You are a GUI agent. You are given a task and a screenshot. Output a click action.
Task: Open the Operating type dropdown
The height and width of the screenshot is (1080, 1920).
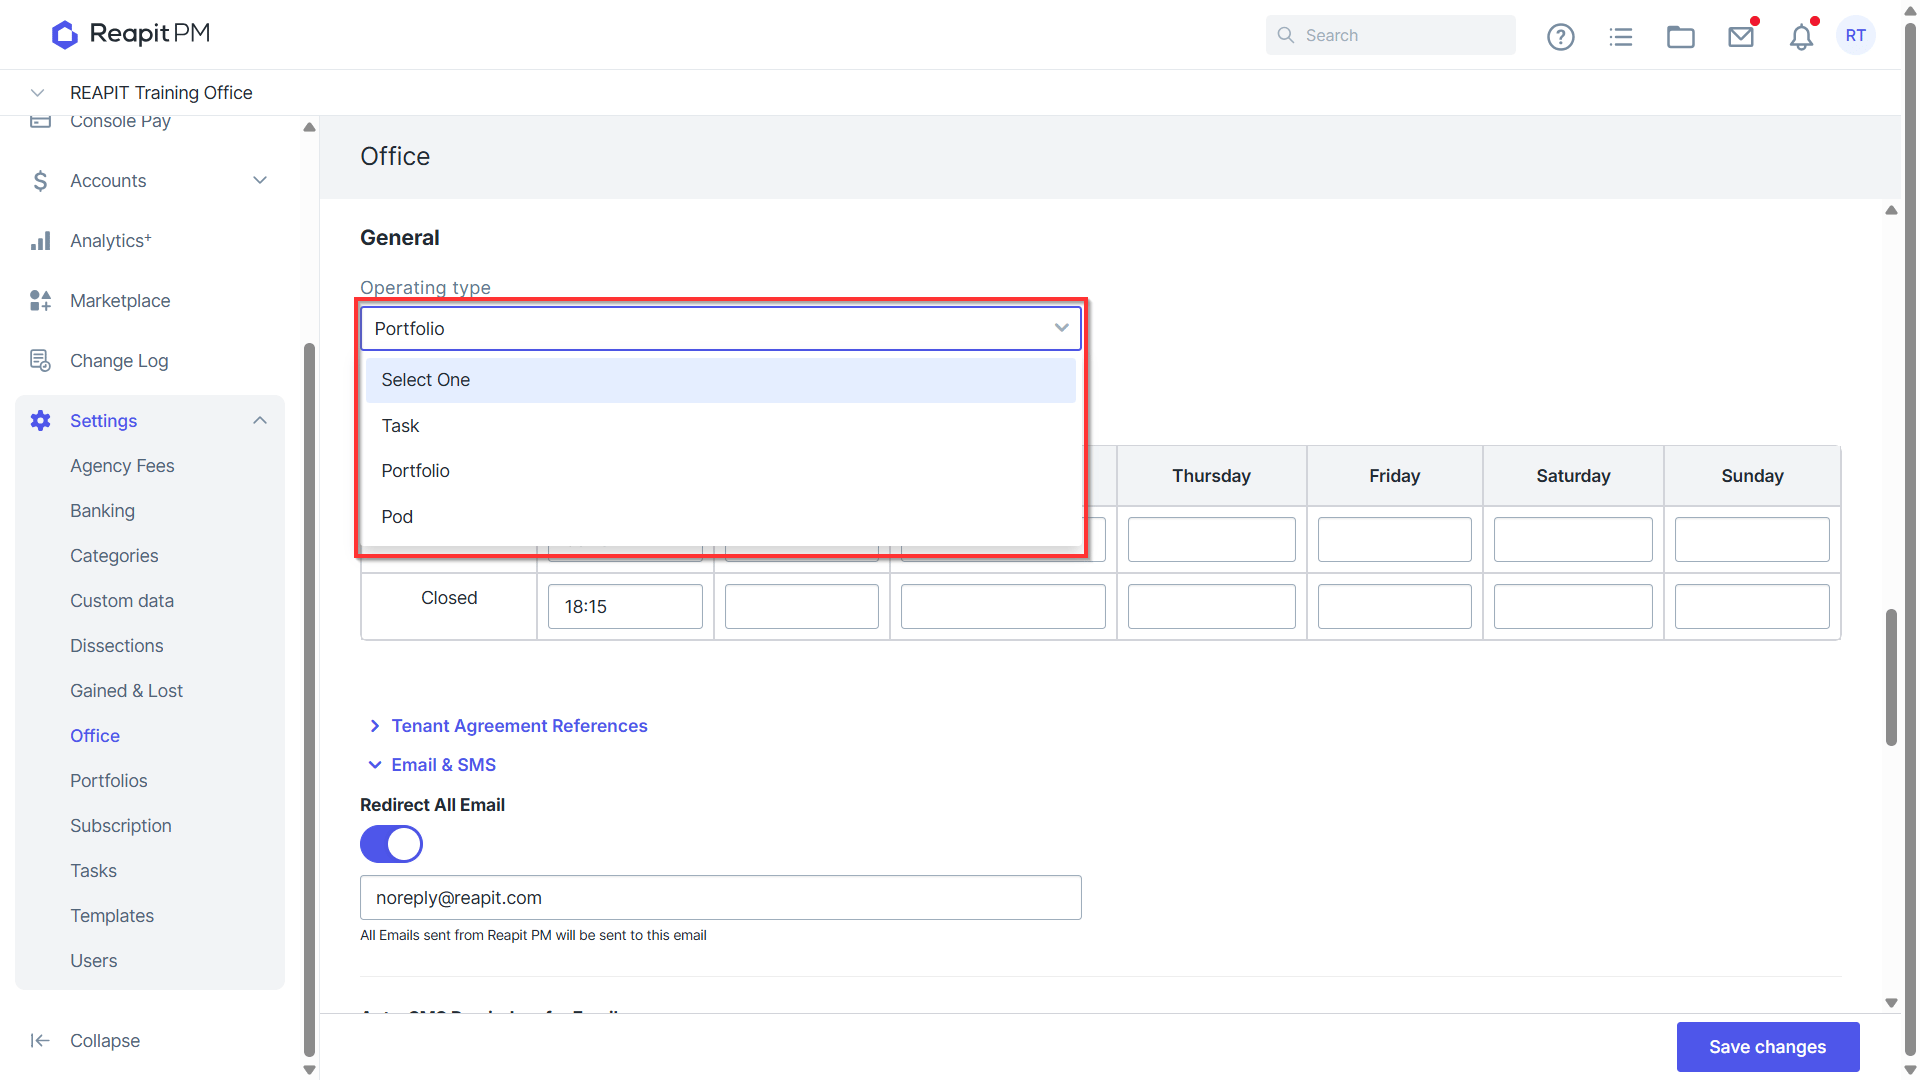pos(720,328)
